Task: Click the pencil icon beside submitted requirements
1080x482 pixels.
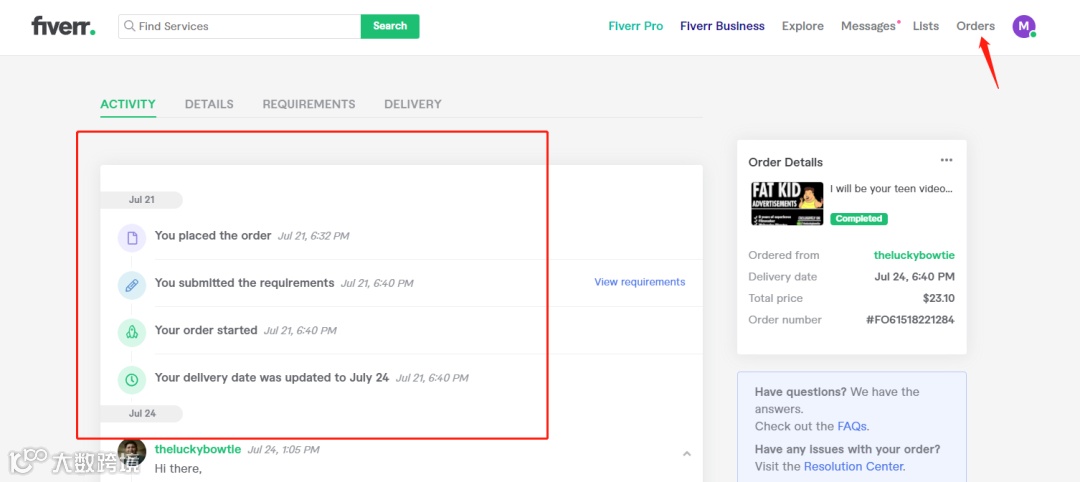Action: click(132, 285)
